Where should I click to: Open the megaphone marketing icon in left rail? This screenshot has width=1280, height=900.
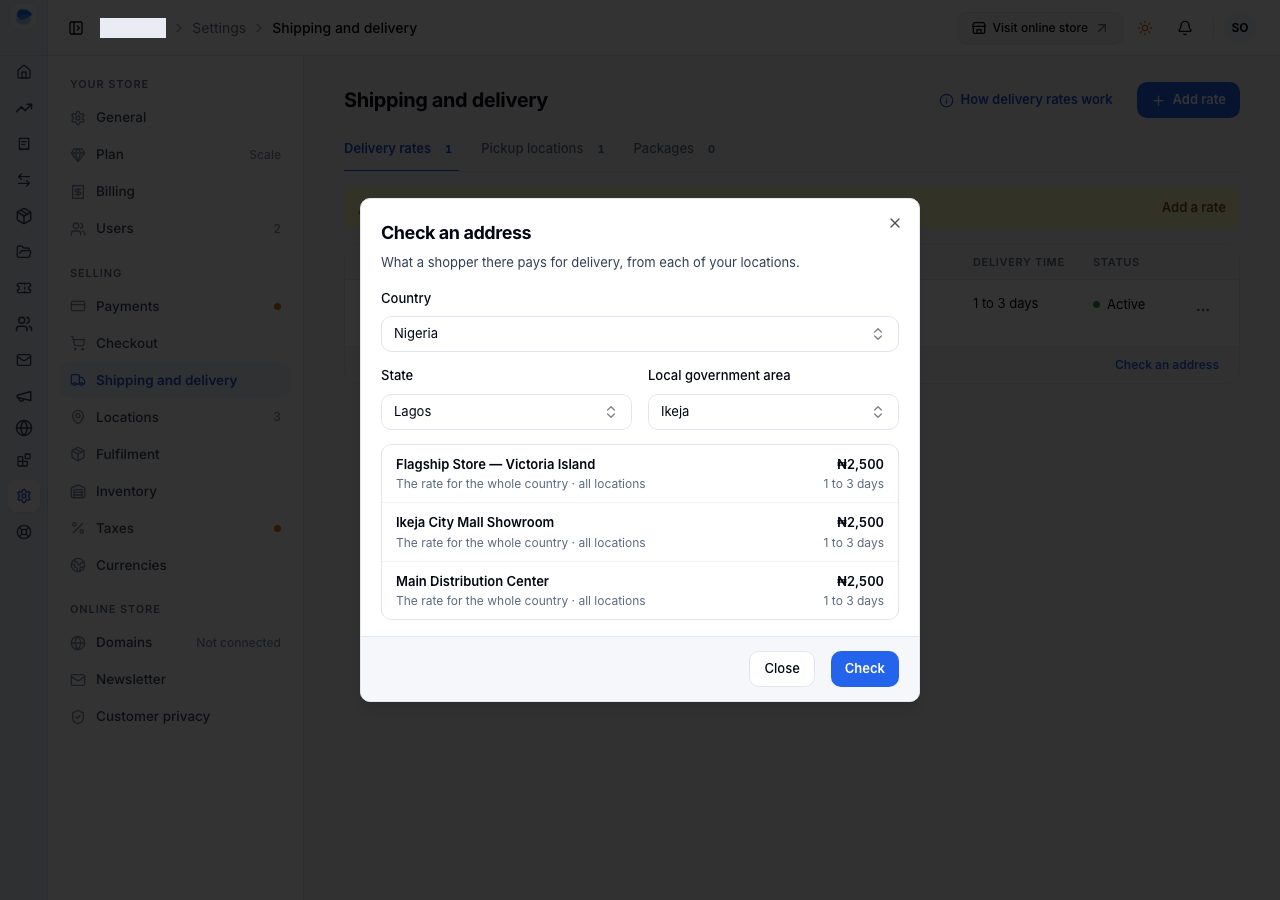click(24, 396)
